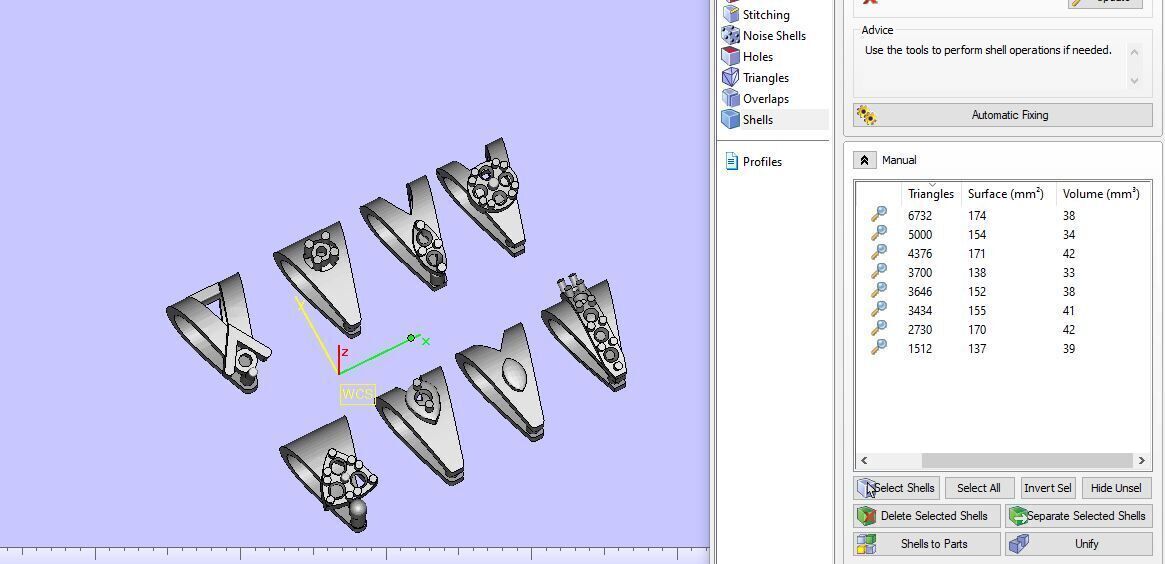Image resolution: width=1165 pixels, height=564 pixels.
Task: Select the 1512 triangle count cell
Action: point(920,349)
